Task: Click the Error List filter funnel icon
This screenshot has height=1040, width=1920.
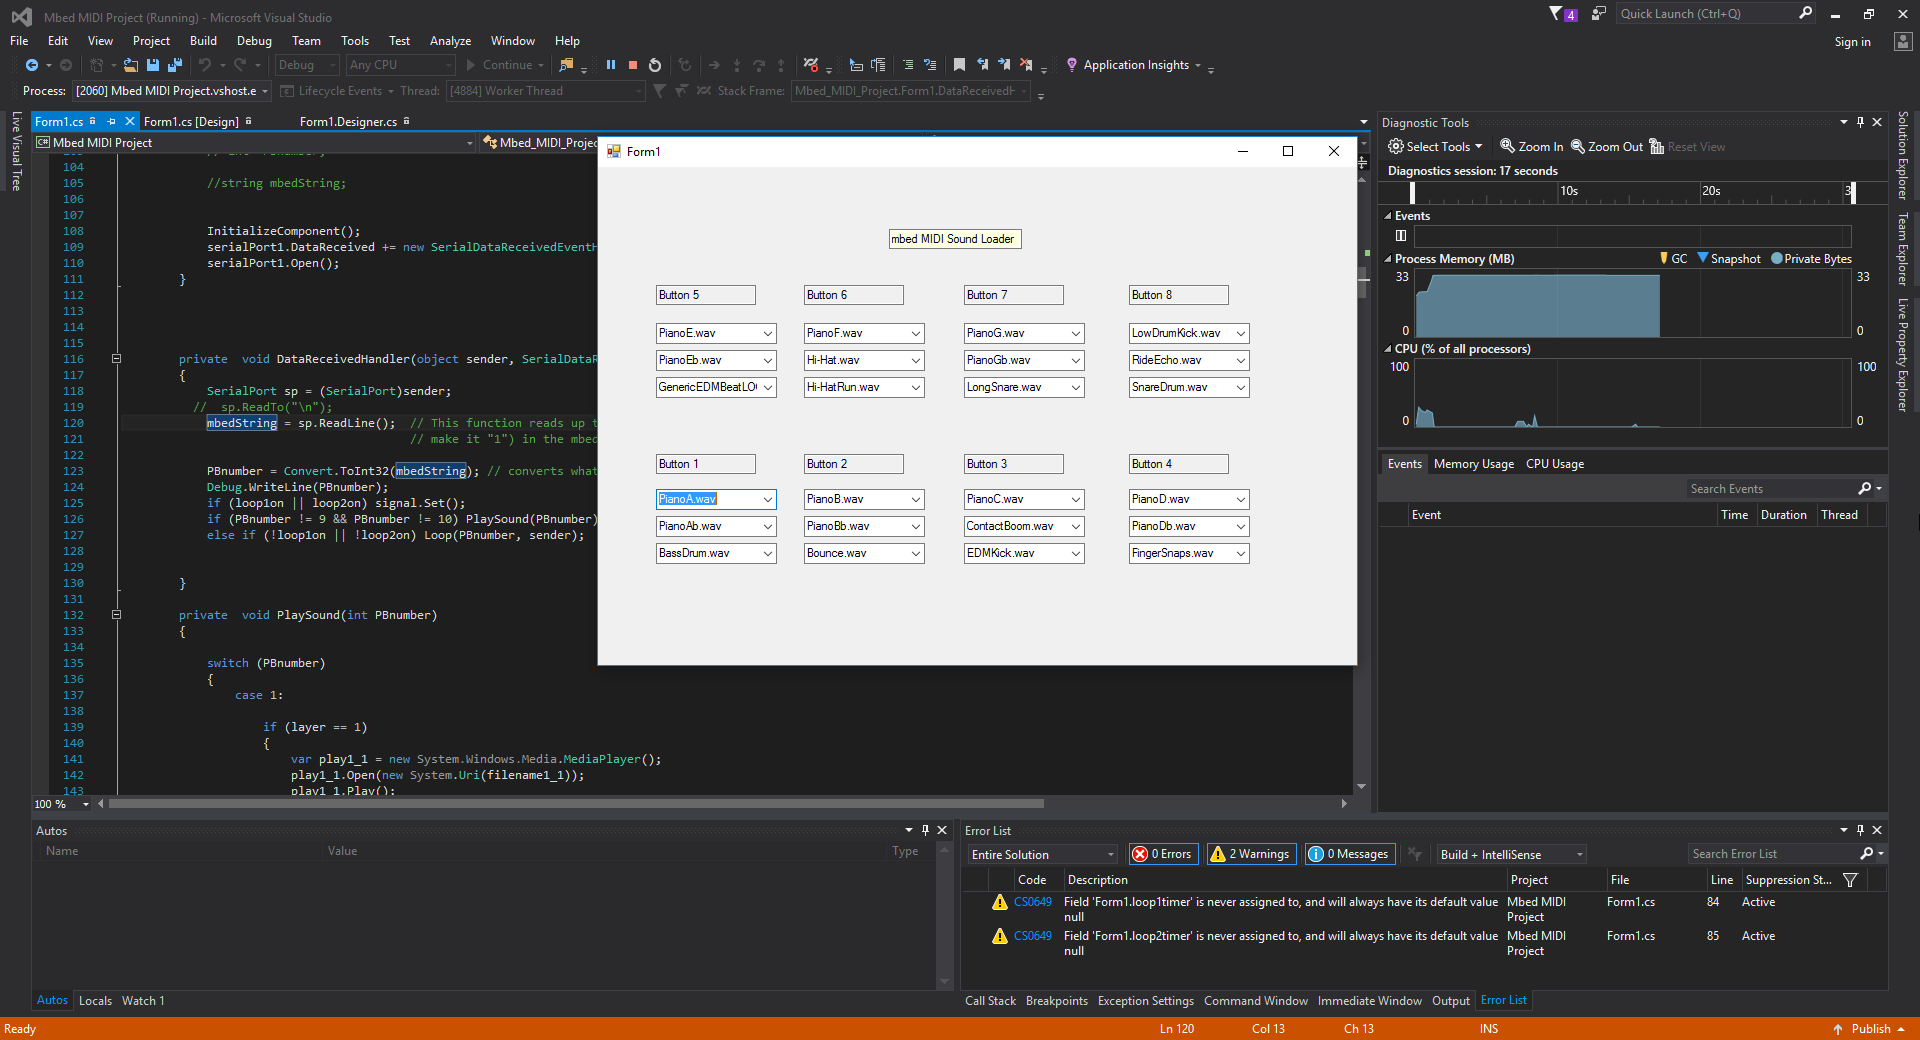Action: pos(1850,880)
